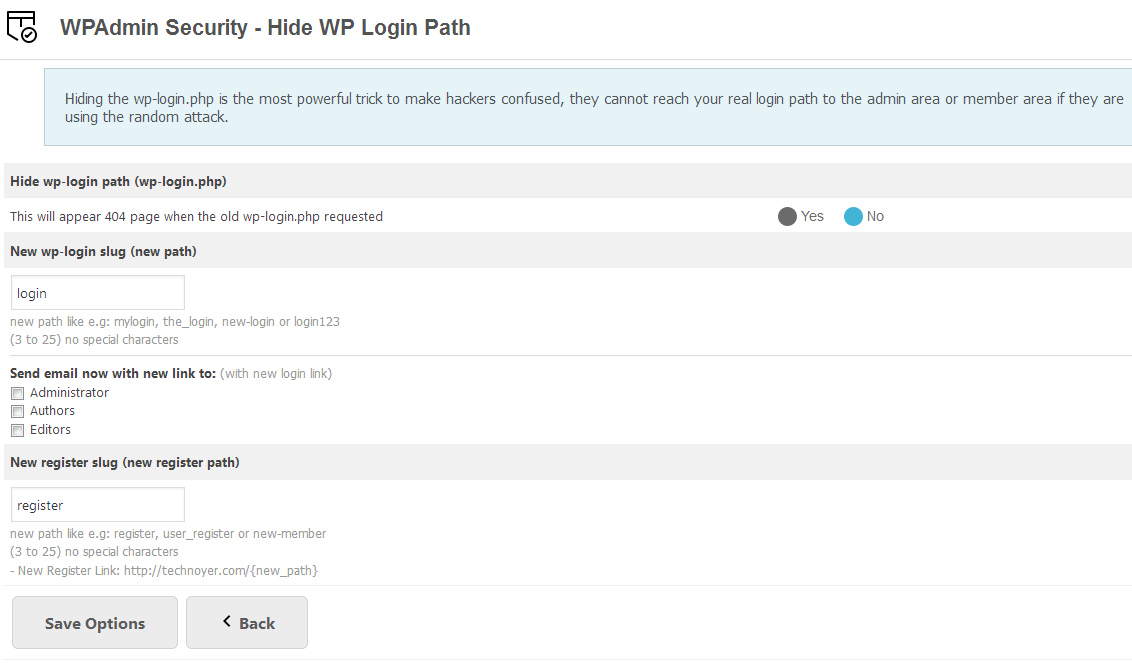
Task: Click the blue info notice about hiding wp-login.php
Action: pyautogui.click(x=588, y=107)
